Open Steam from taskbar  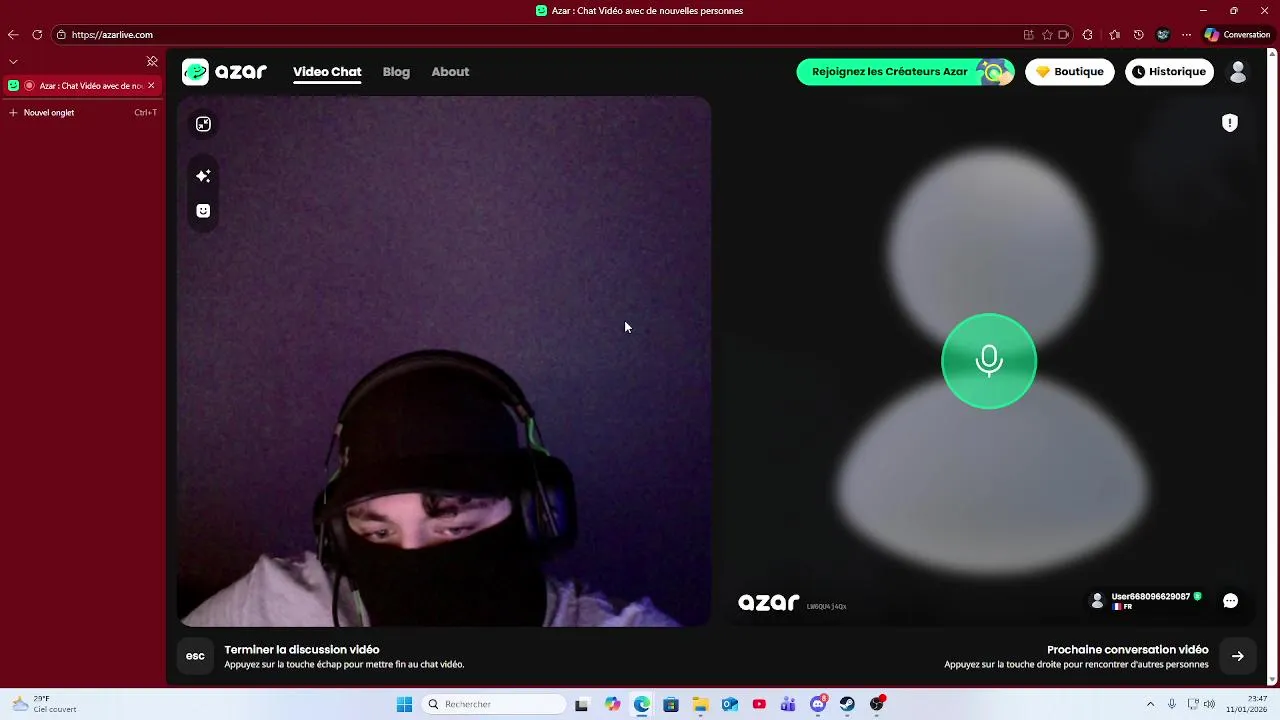(x=848, y=705)
